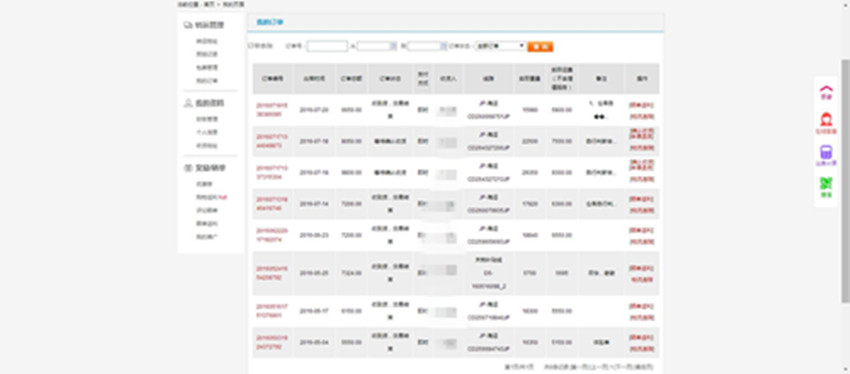Open the calendar icon on the end date field
The width and height of the screenshot is (850, 374).
click(444, 46)
